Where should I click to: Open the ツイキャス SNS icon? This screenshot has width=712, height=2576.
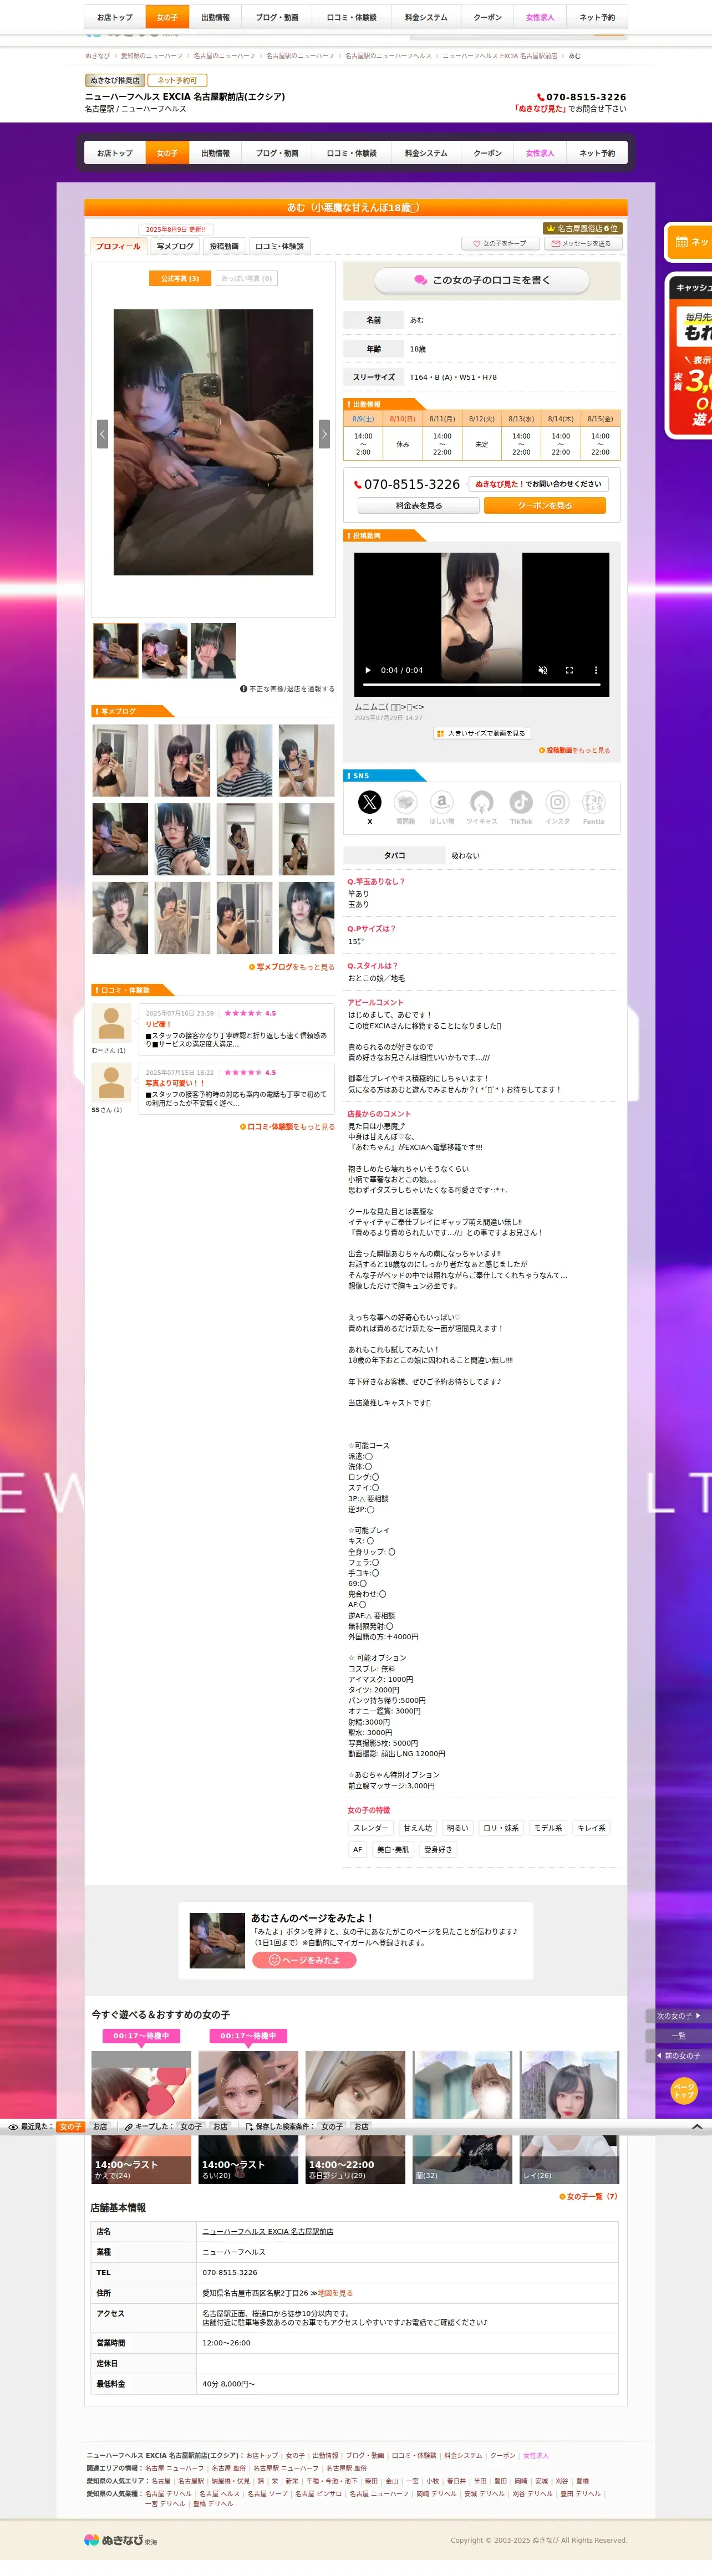482,801
